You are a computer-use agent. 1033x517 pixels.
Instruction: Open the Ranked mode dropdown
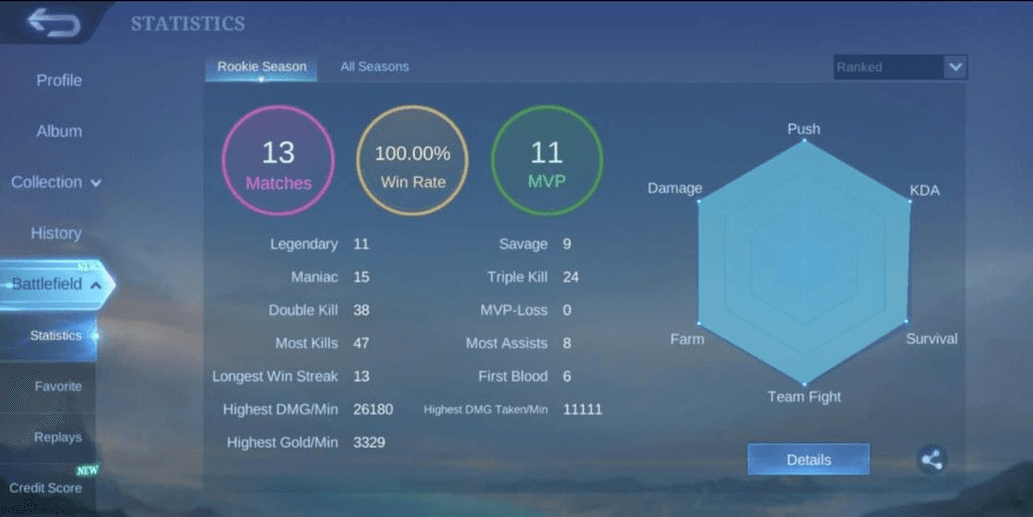[x=955, y=67]
